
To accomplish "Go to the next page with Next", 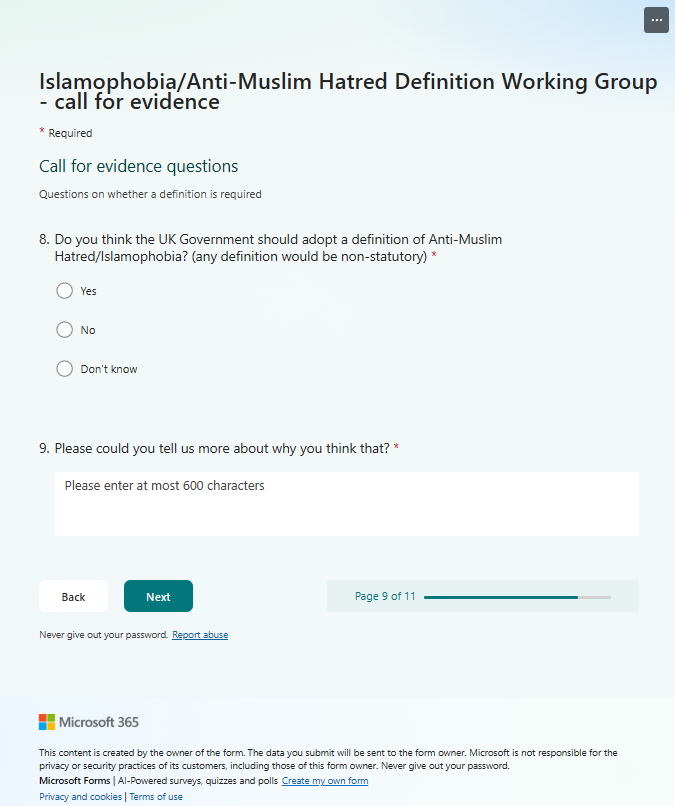I will (x=158, y=596).
